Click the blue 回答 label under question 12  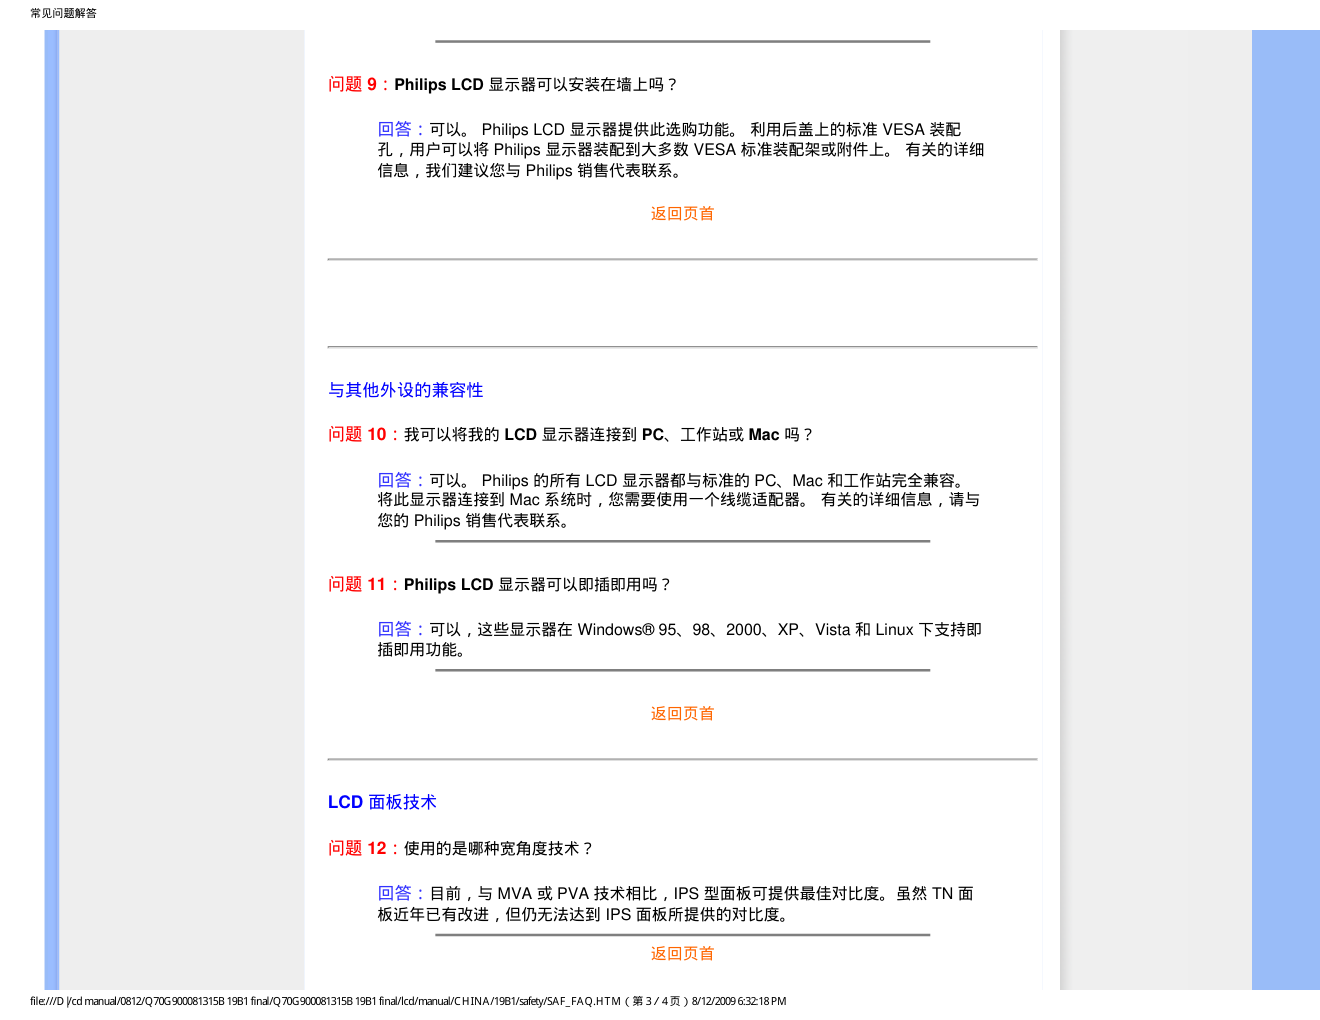(395, 893)
